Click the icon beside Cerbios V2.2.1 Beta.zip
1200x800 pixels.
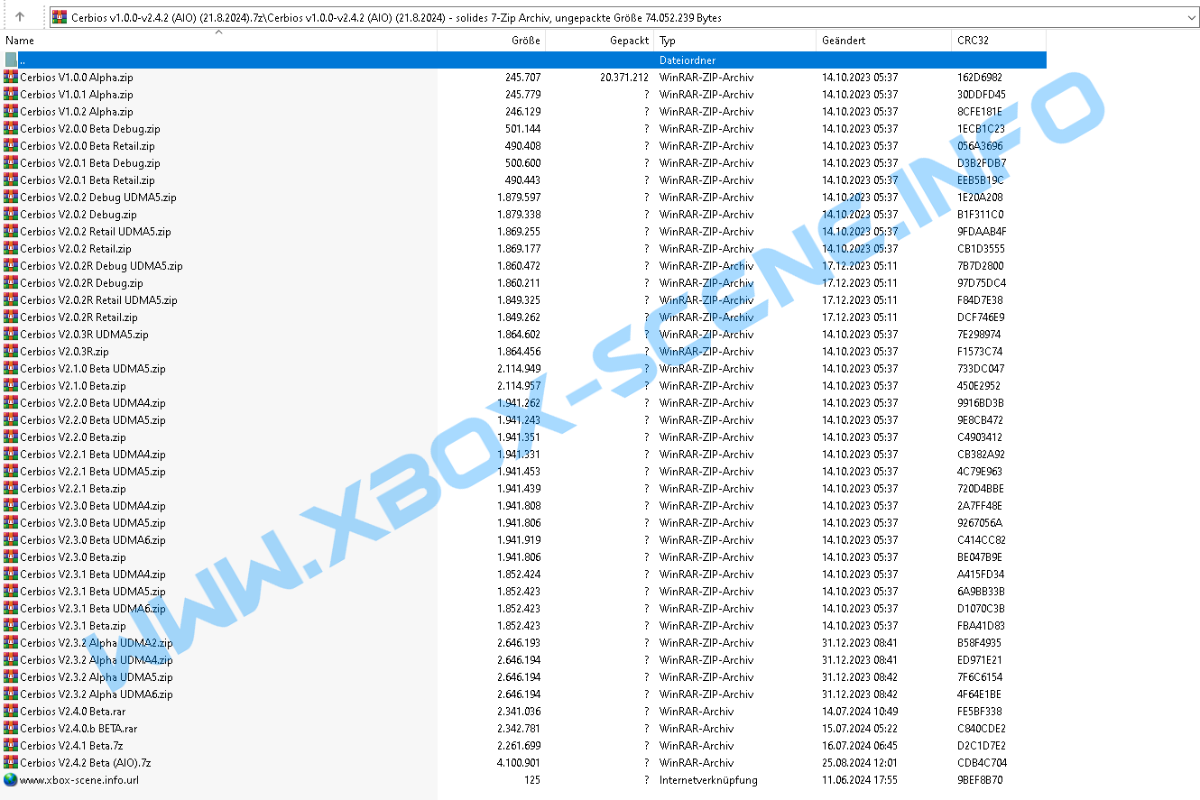pyautogui.click(x=11, y=488)
